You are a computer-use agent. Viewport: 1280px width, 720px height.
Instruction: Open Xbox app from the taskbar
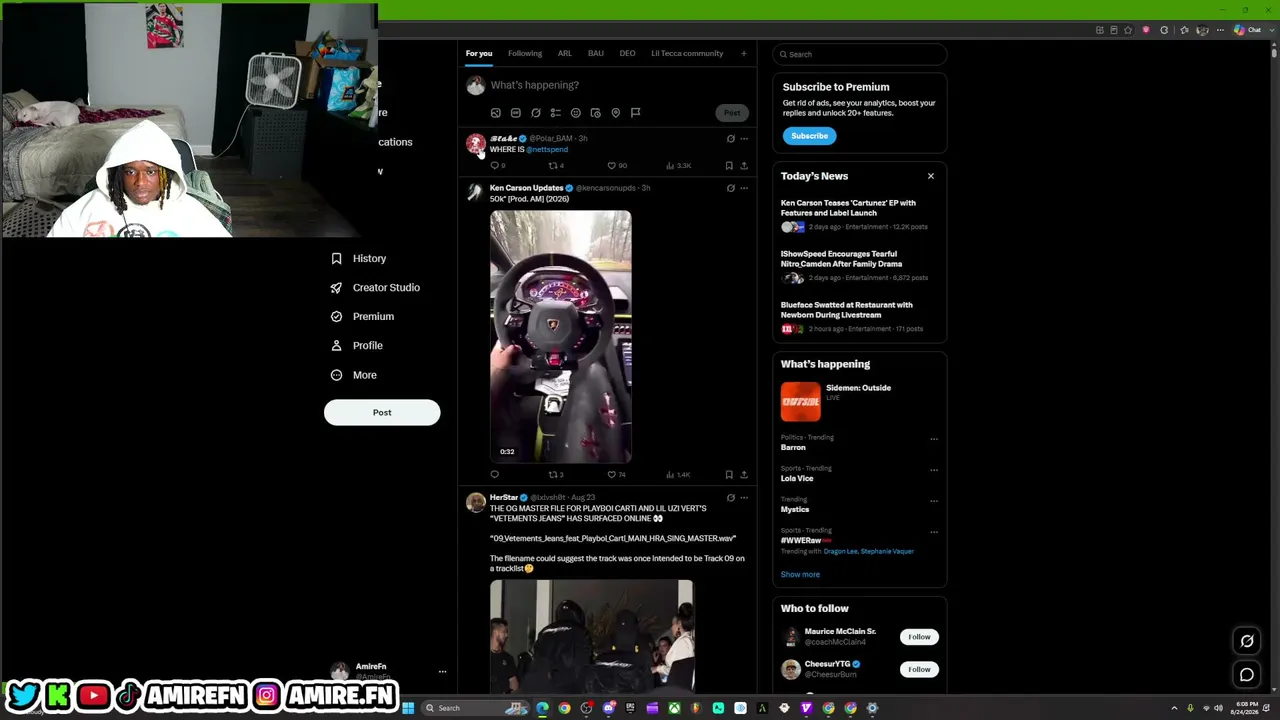click(674, 708)
